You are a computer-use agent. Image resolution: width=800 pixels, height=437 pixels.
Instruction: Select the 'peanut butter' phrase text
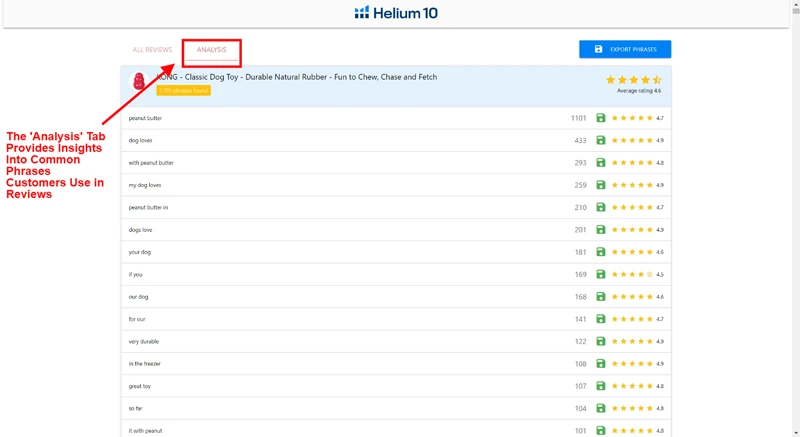[145, 118]
